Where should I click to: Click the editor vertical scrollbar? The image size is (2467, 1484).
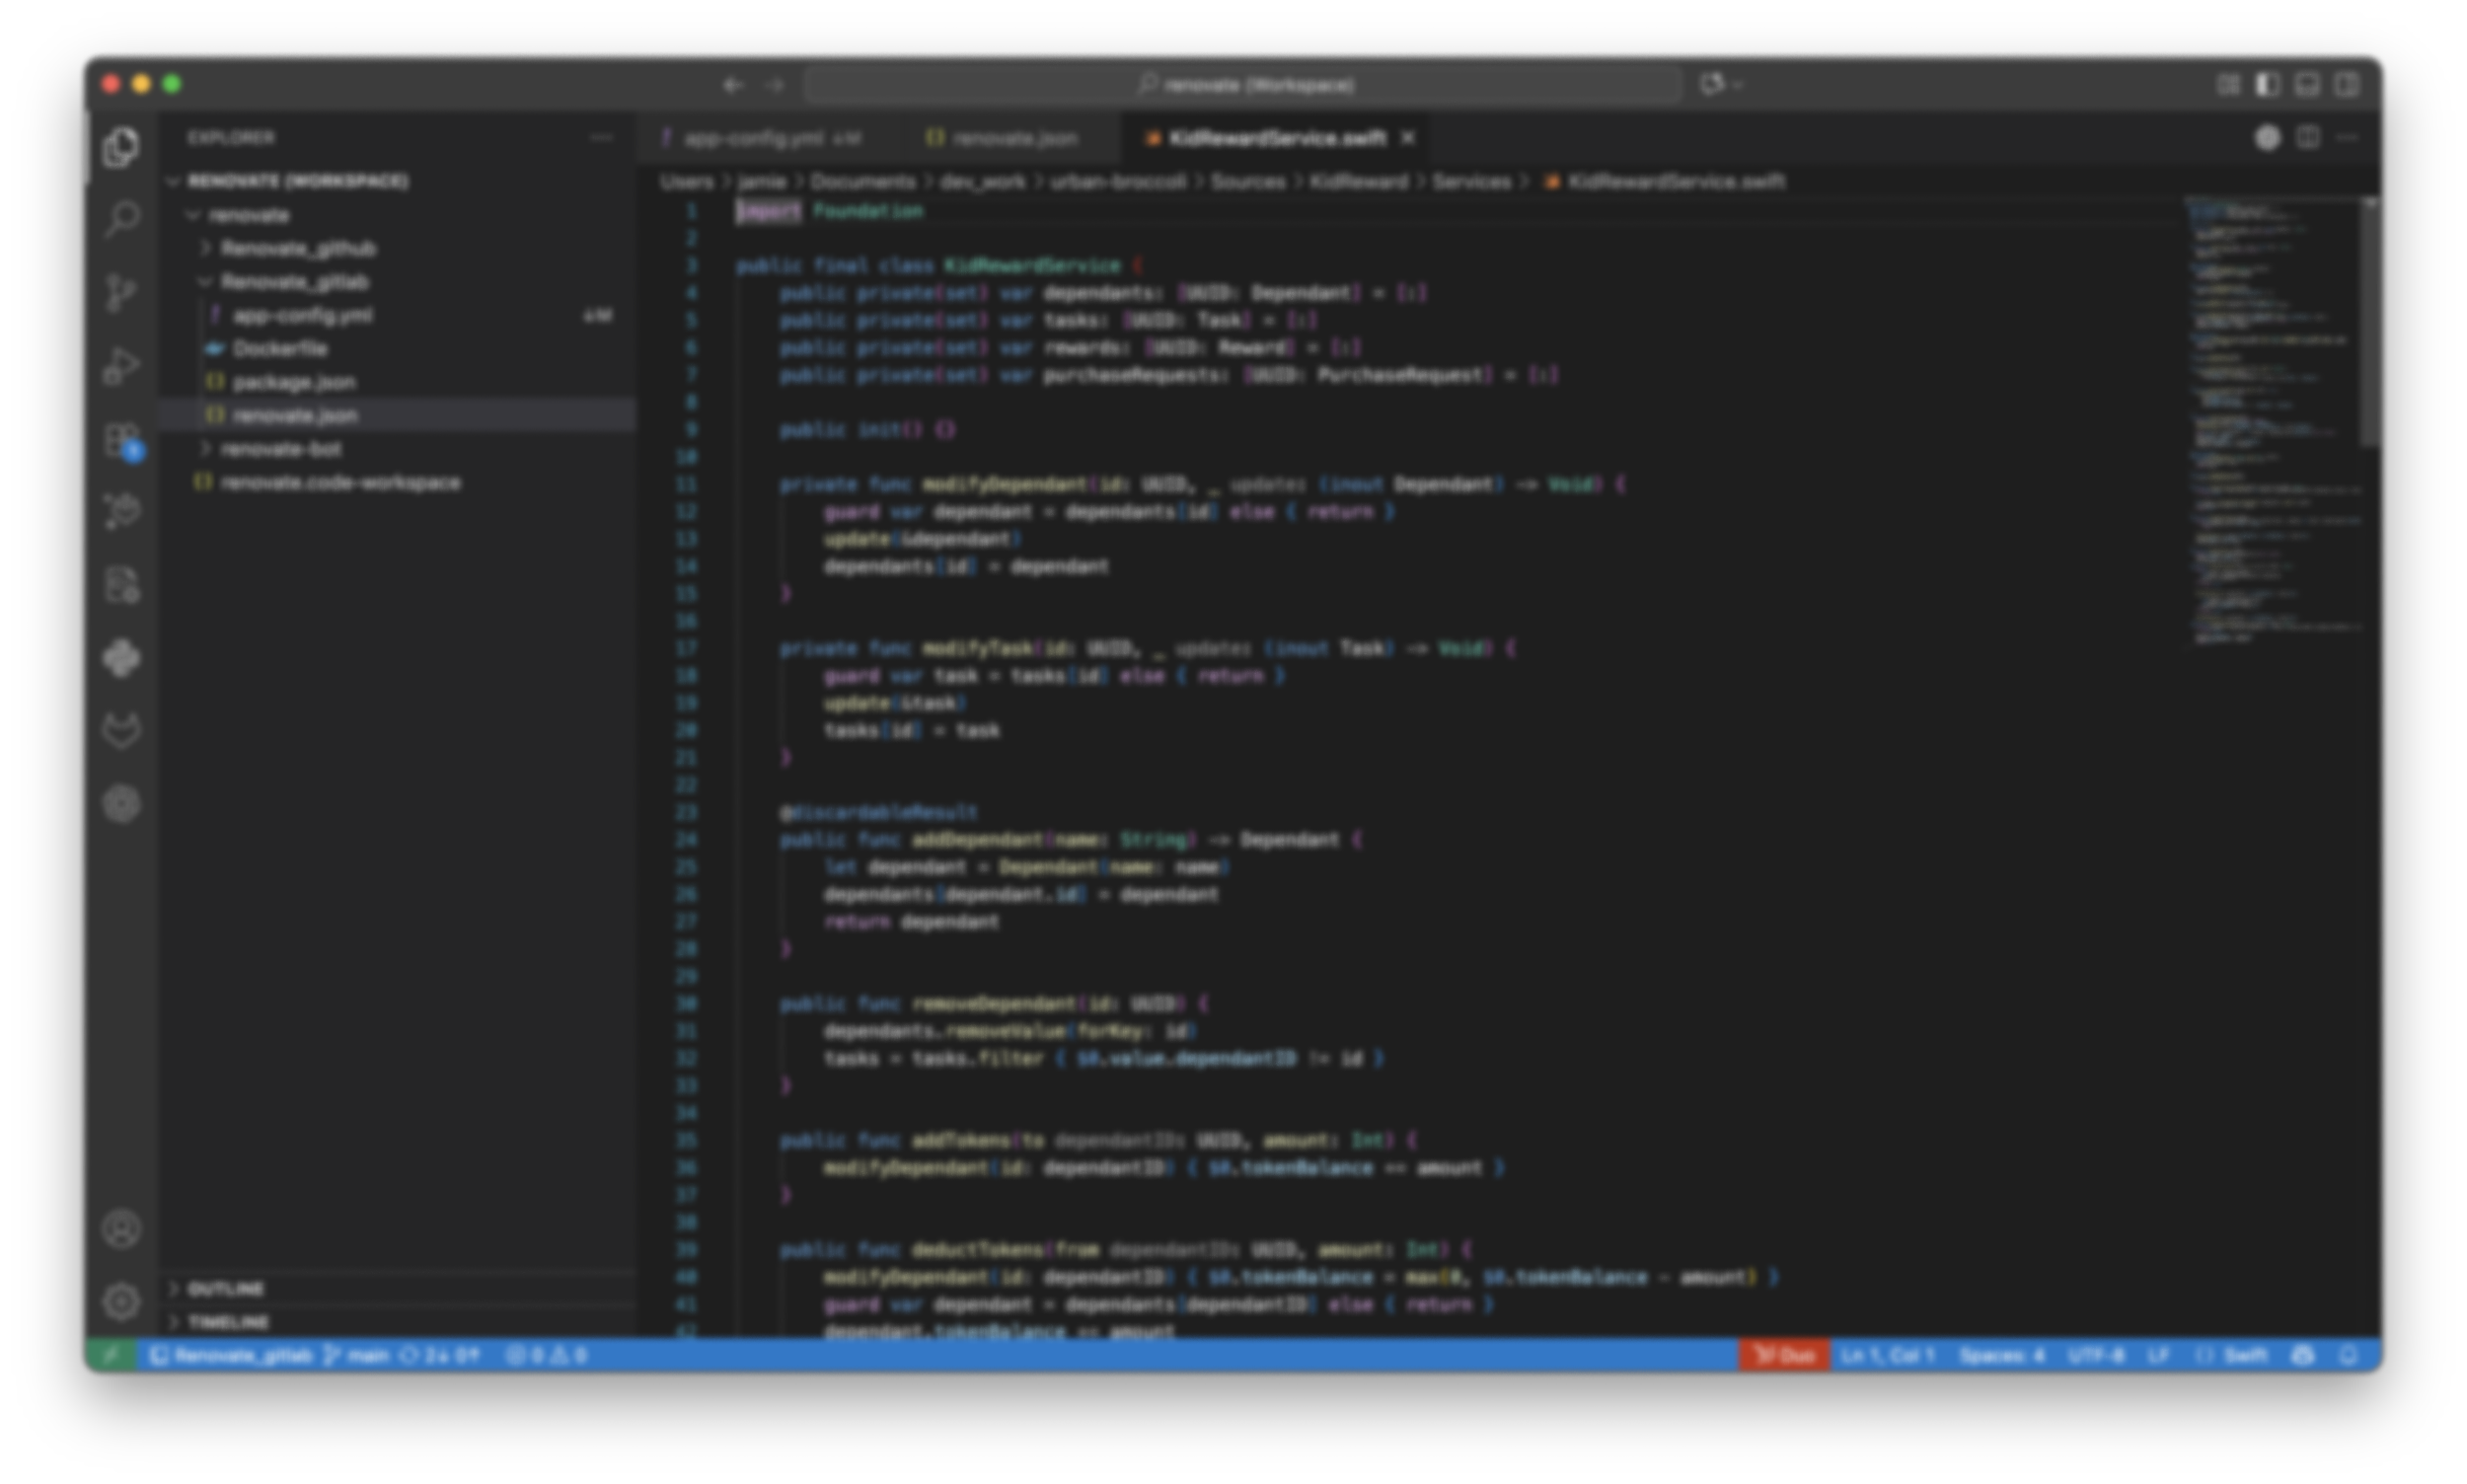point(2369,320)
